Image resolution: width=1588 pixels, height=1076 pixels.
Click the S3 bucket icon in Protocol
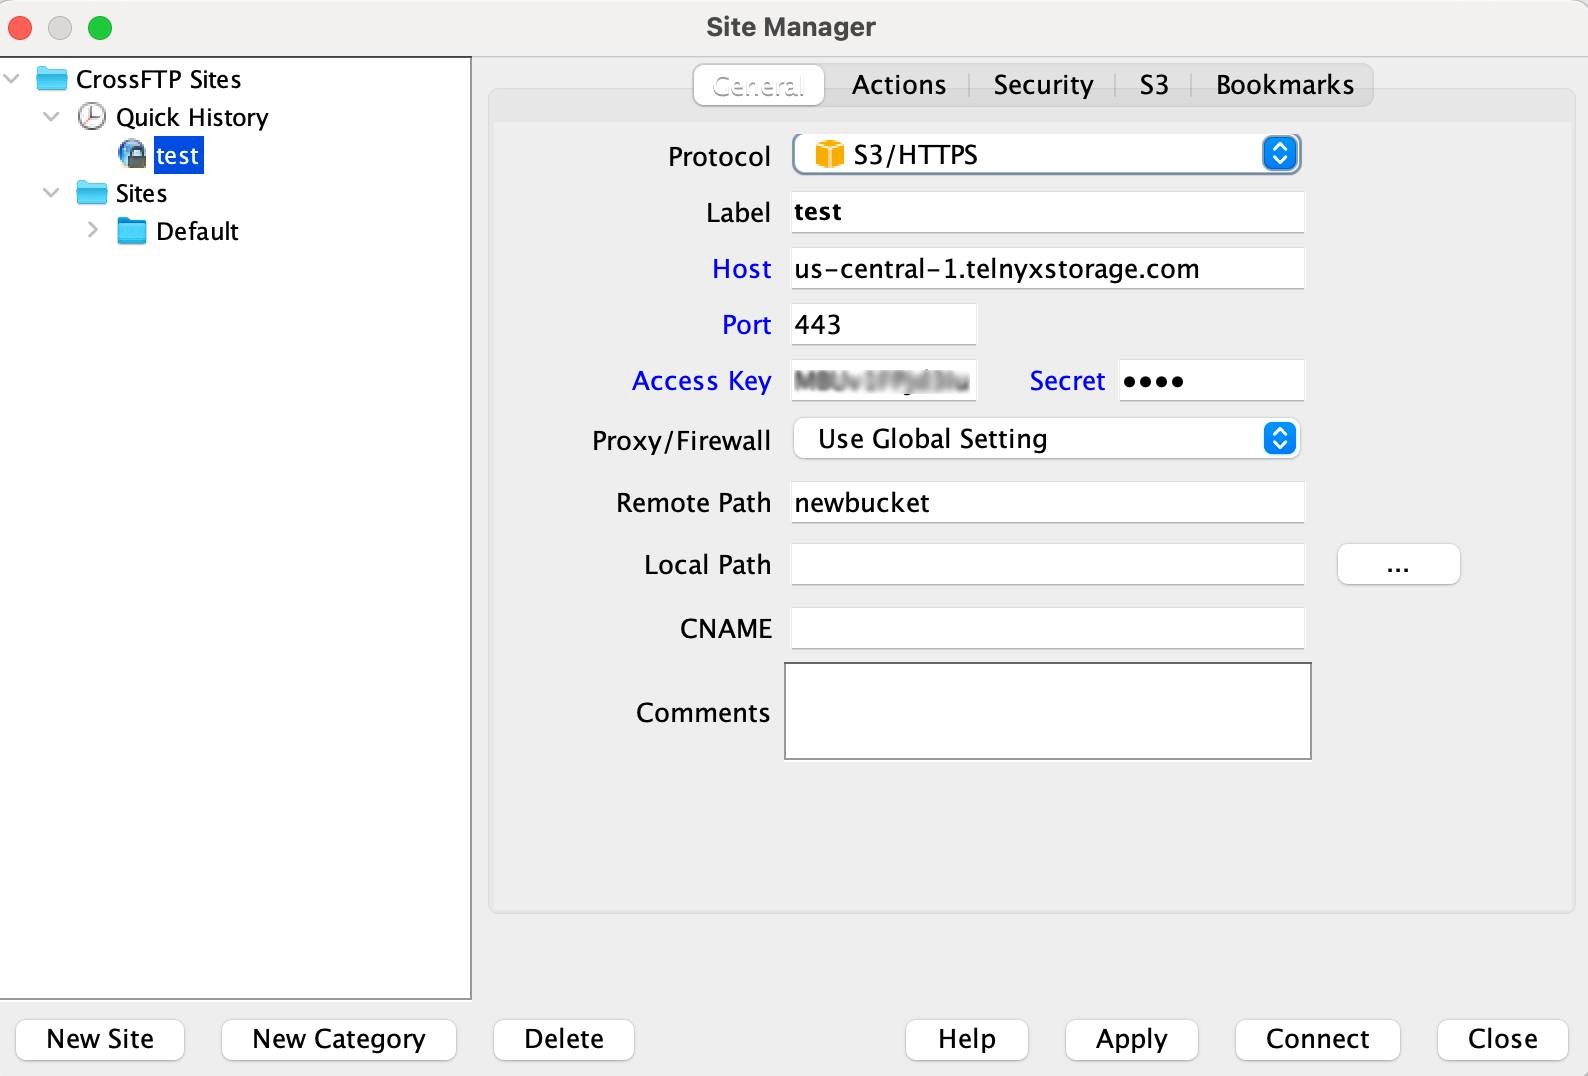829,155
